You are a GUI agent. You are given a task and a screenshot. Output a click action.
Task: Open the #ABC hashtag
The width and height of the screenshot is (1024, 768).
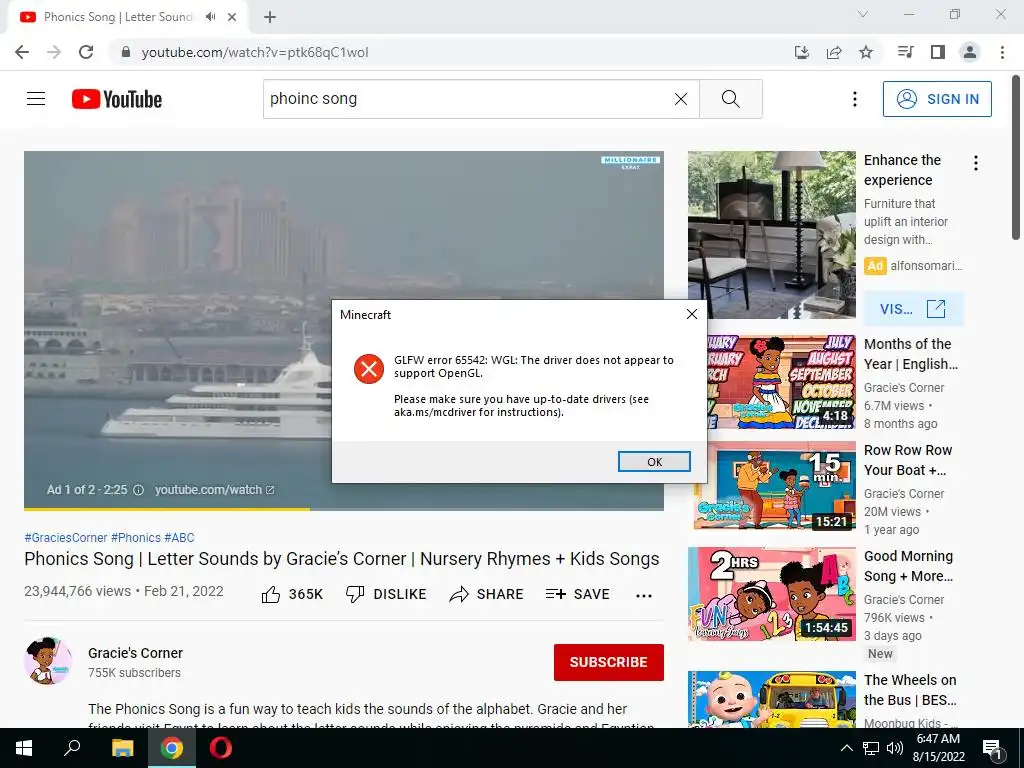(x=179, y=537)
